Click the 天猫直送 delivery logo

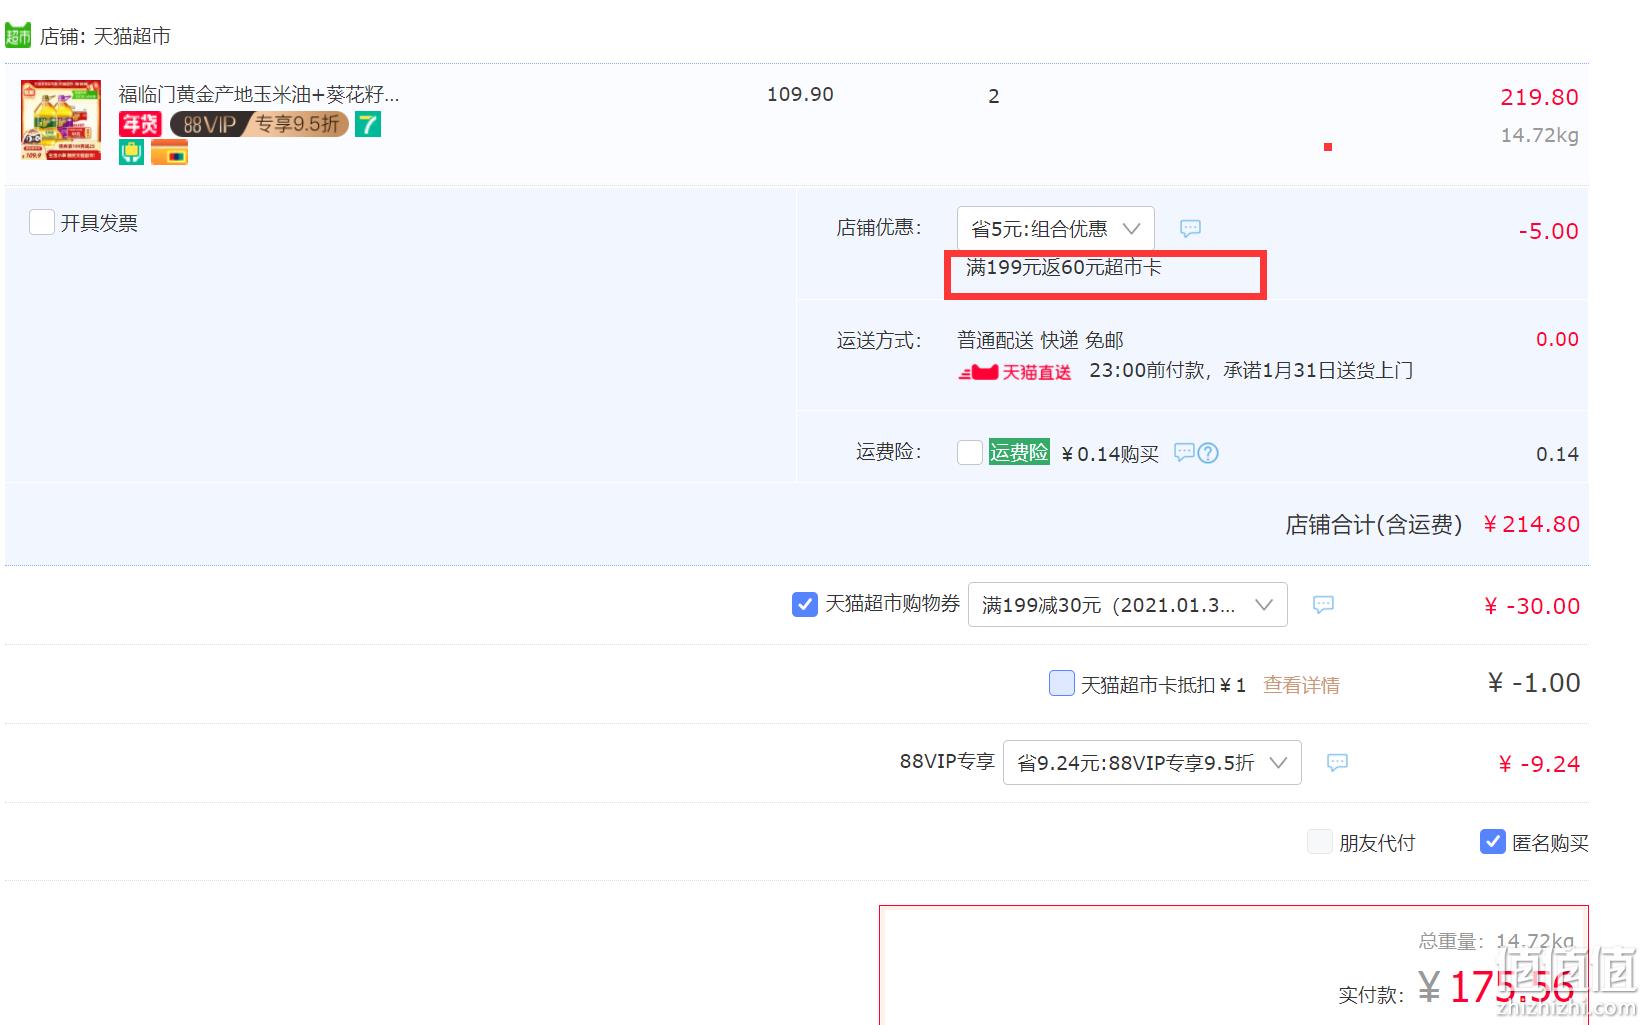pyautogui.click(x=1015, y=372)
